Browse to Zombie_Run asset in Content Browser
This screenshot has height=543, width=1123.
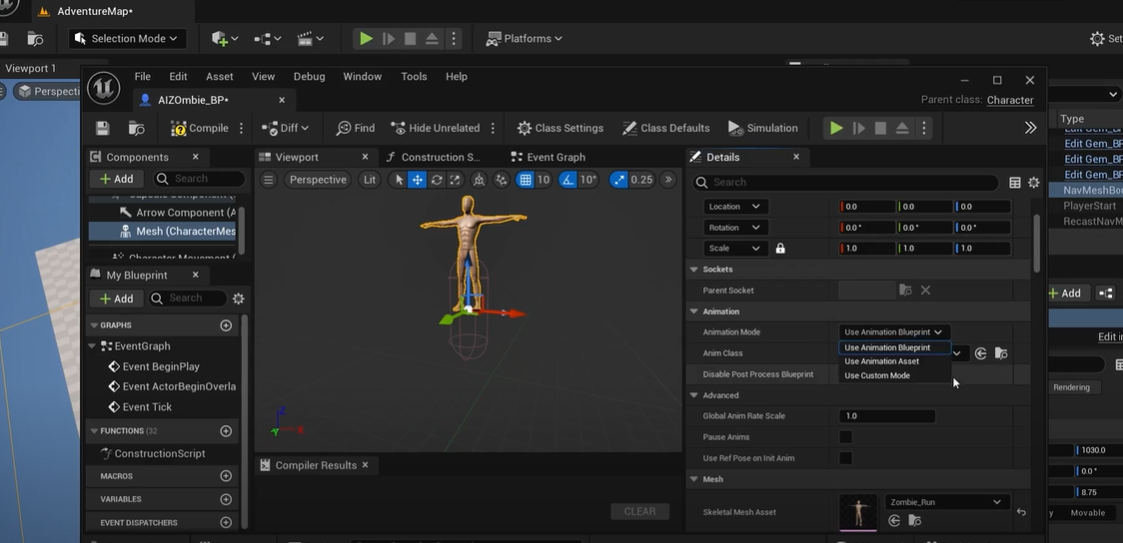point(914,521)
